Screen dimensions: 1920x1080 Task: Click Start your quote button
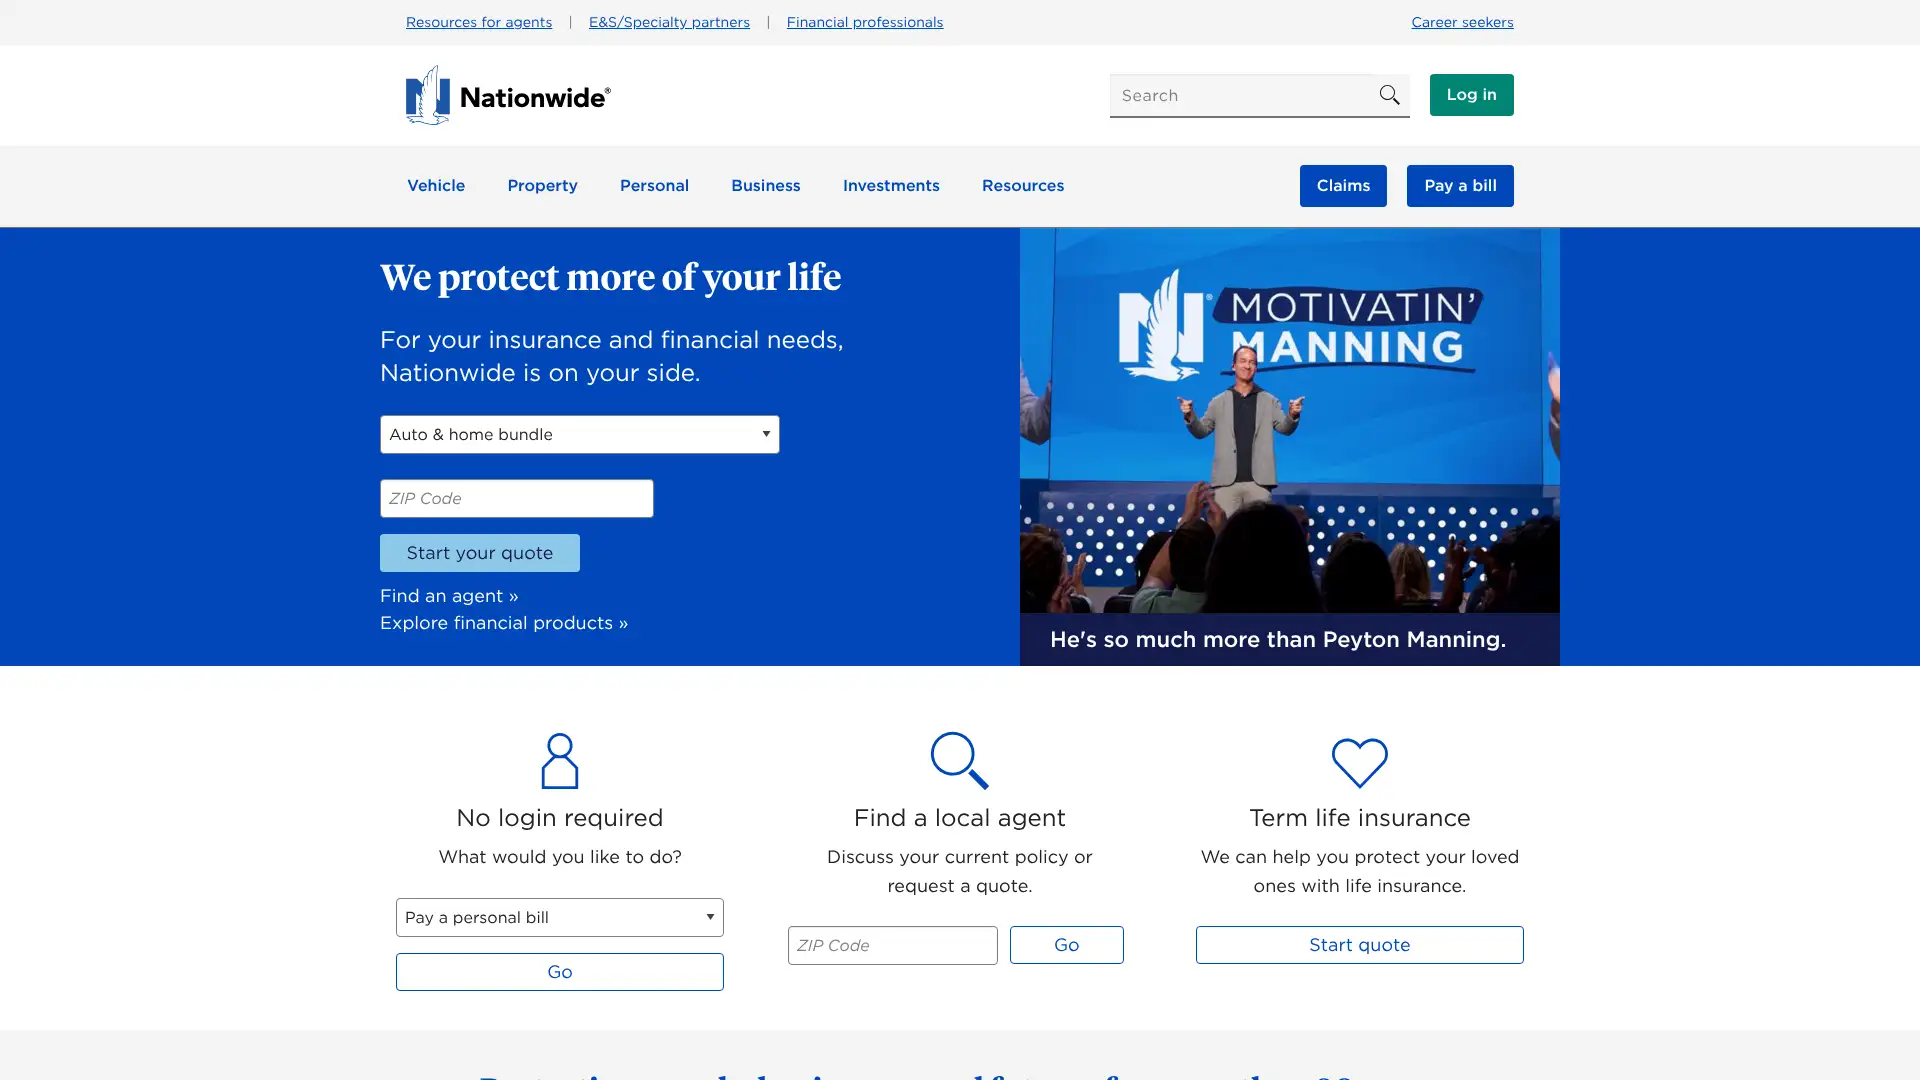(x=480, y=553)
